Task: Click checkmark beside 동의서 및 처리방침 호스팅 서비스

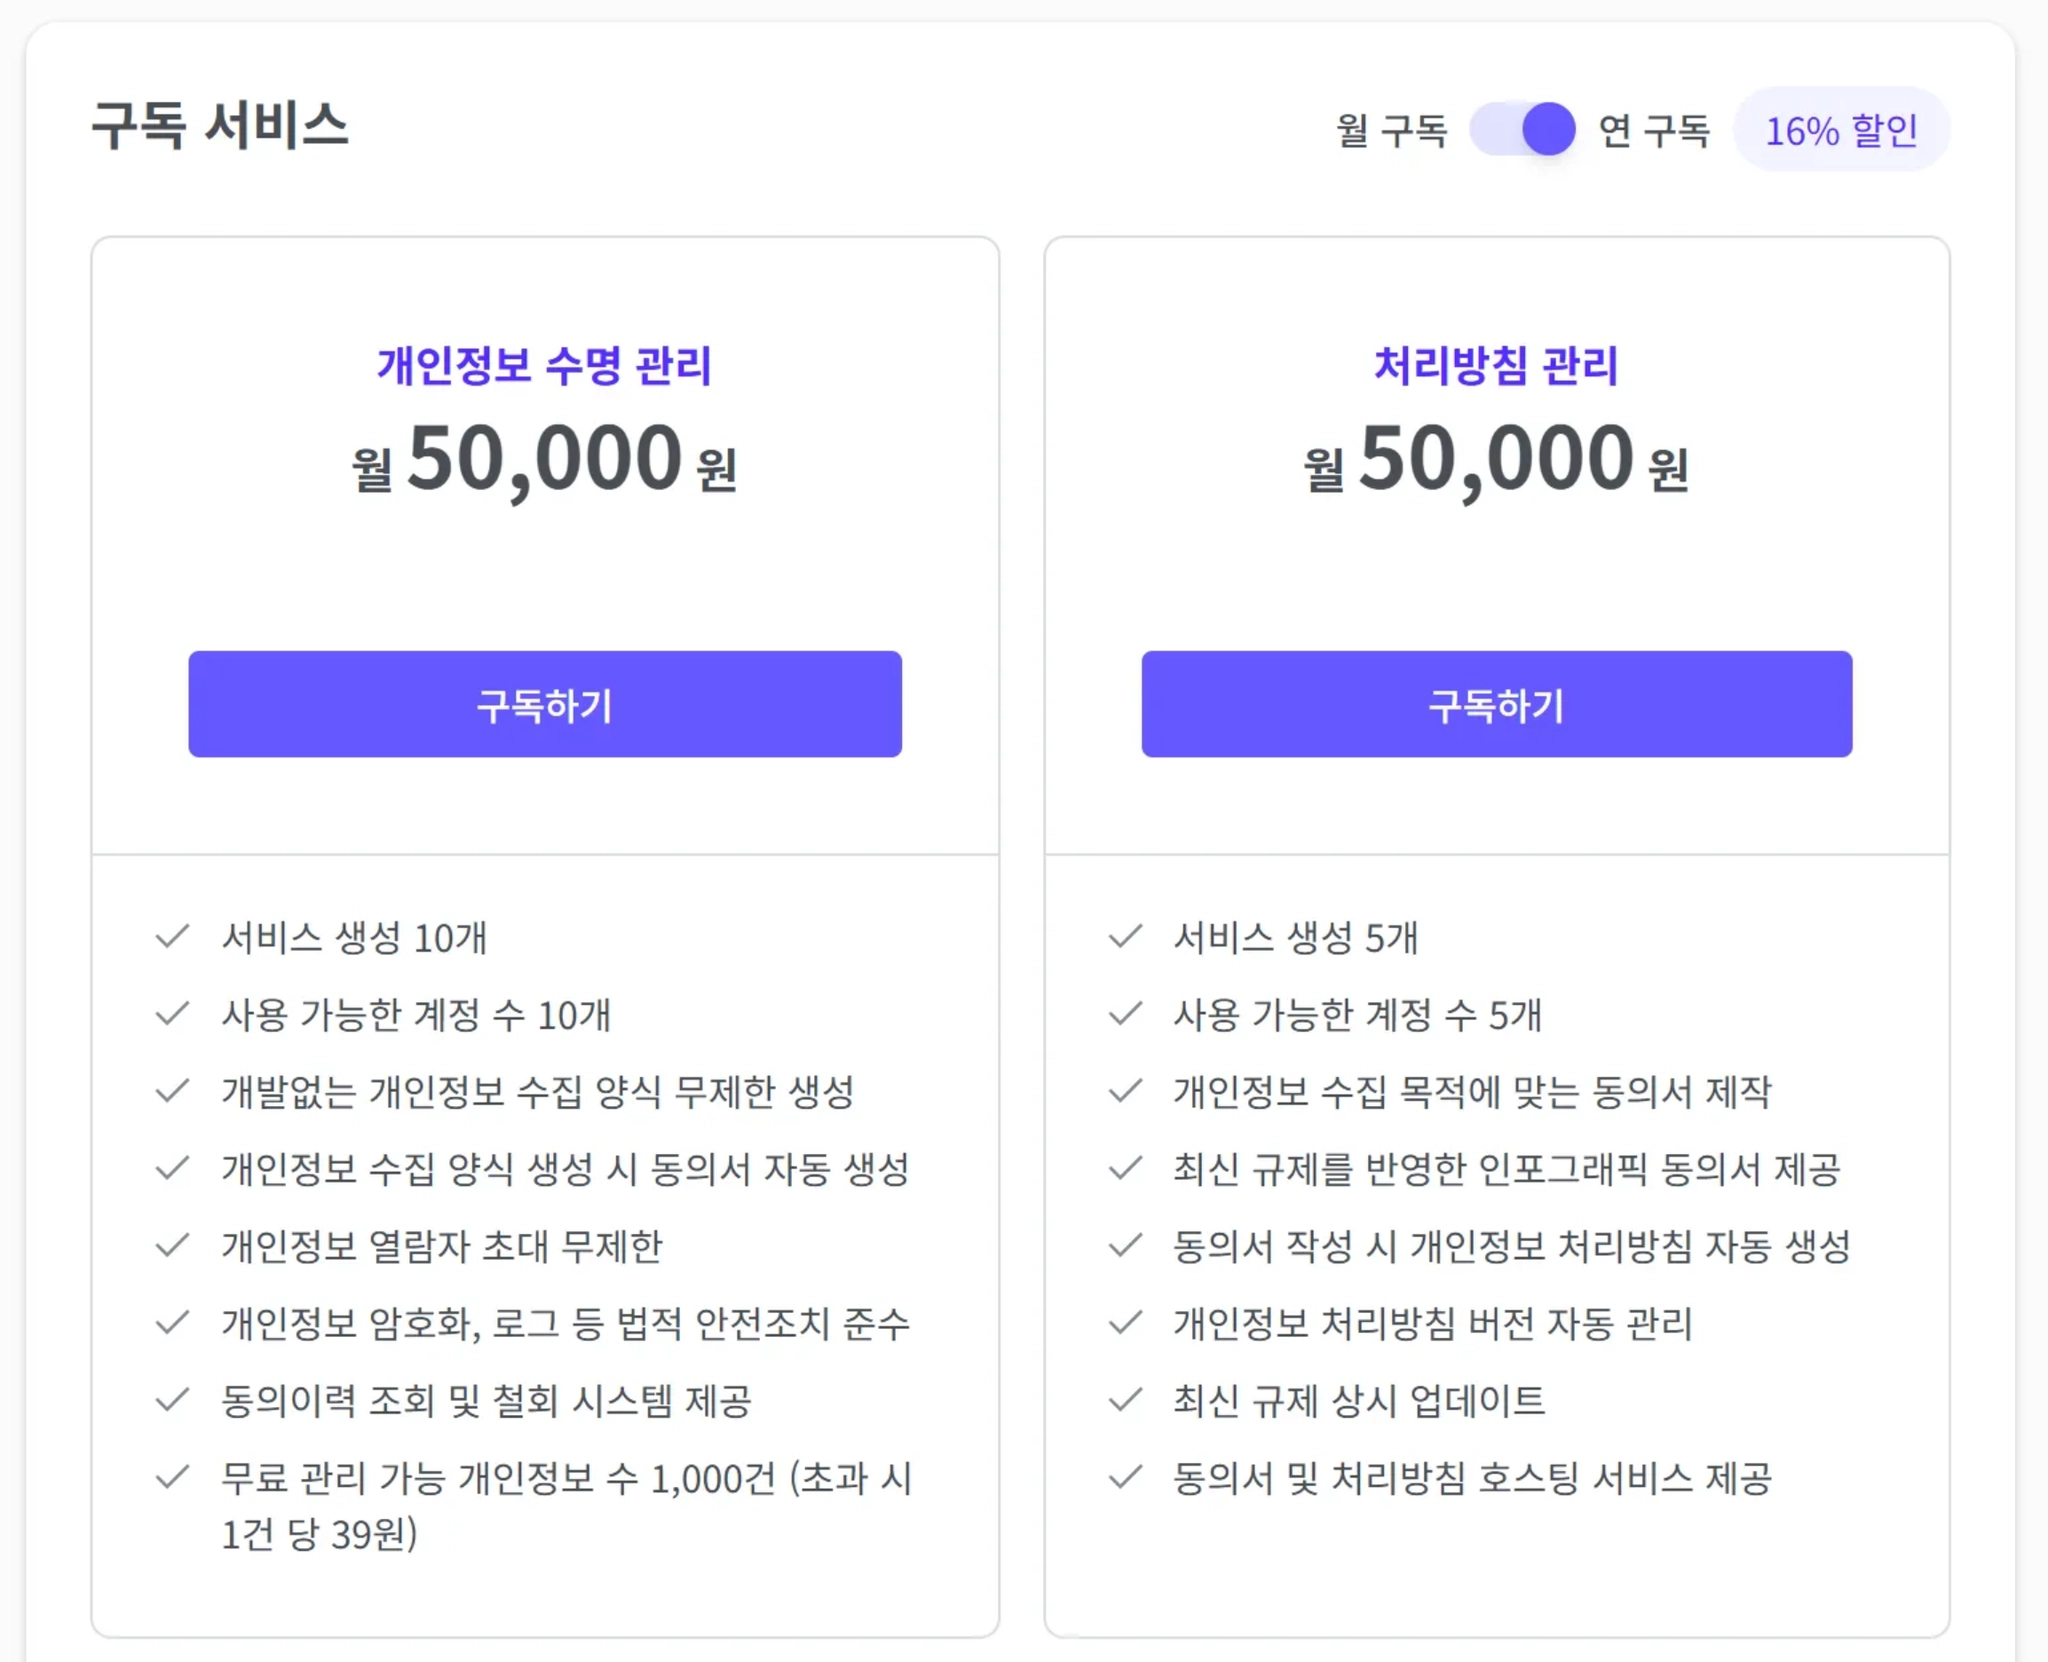Action: pos(1125,1477)
